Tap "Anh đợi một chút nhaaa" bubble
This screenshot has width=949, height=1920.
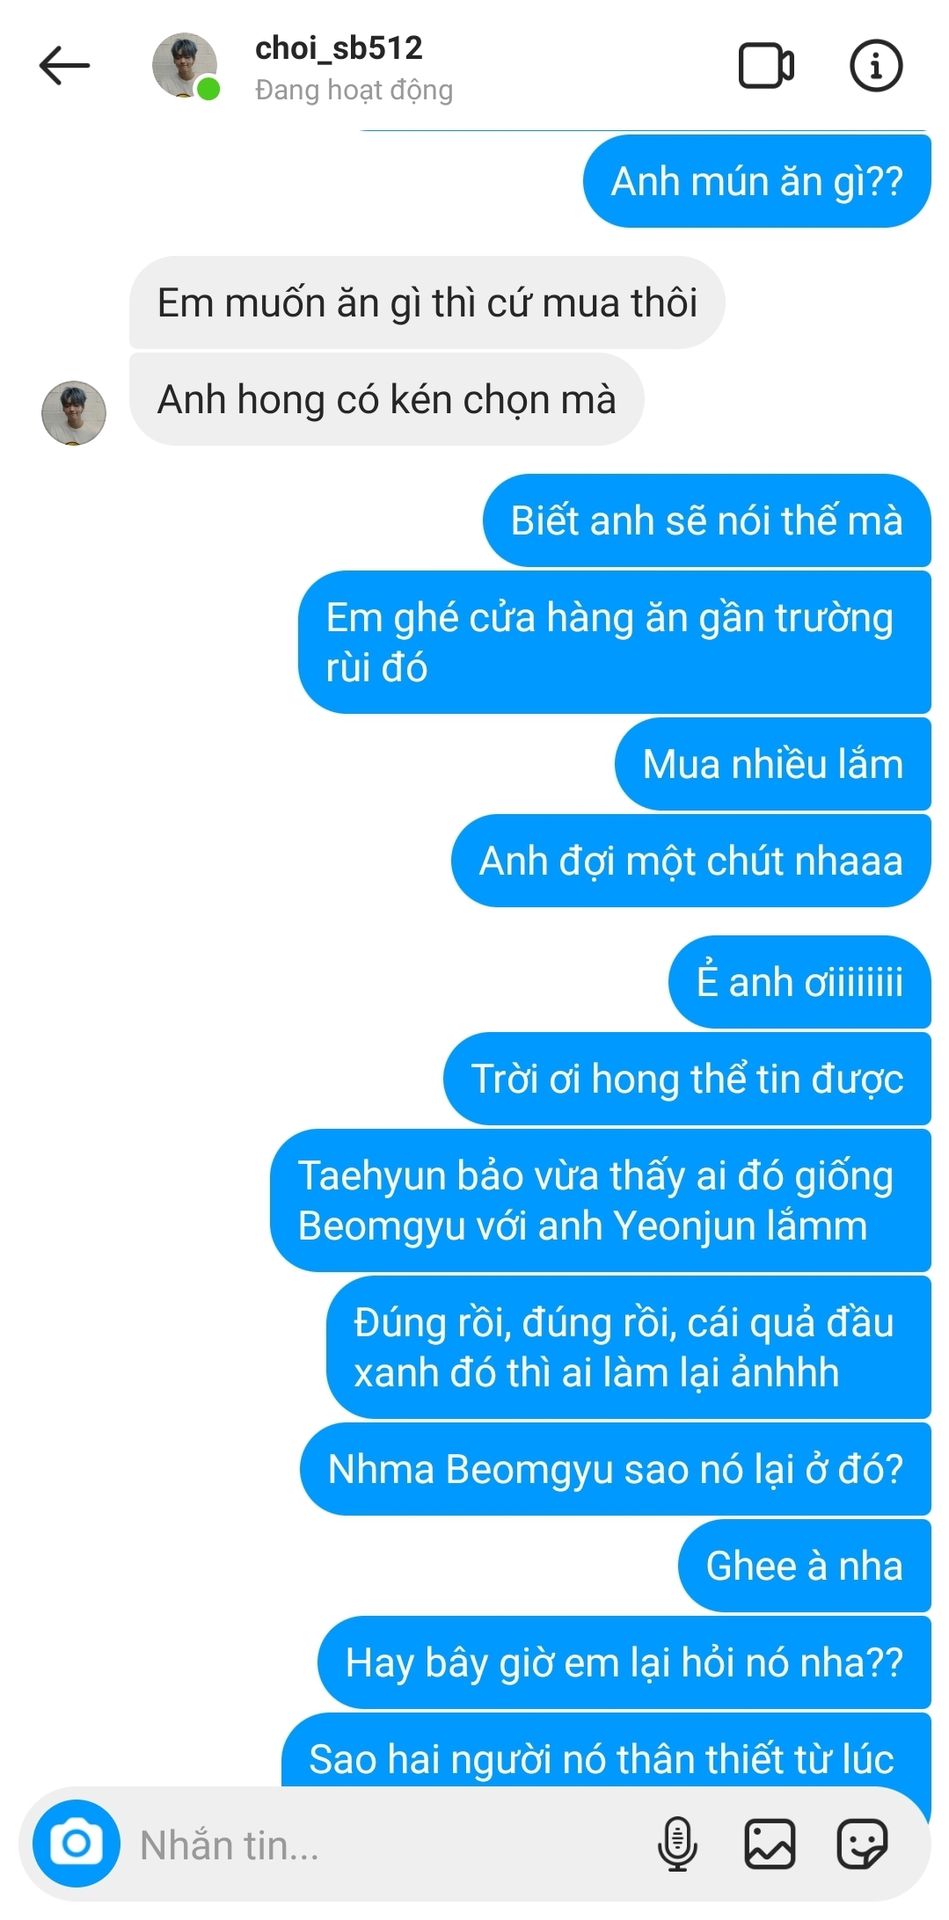(691, 861)
